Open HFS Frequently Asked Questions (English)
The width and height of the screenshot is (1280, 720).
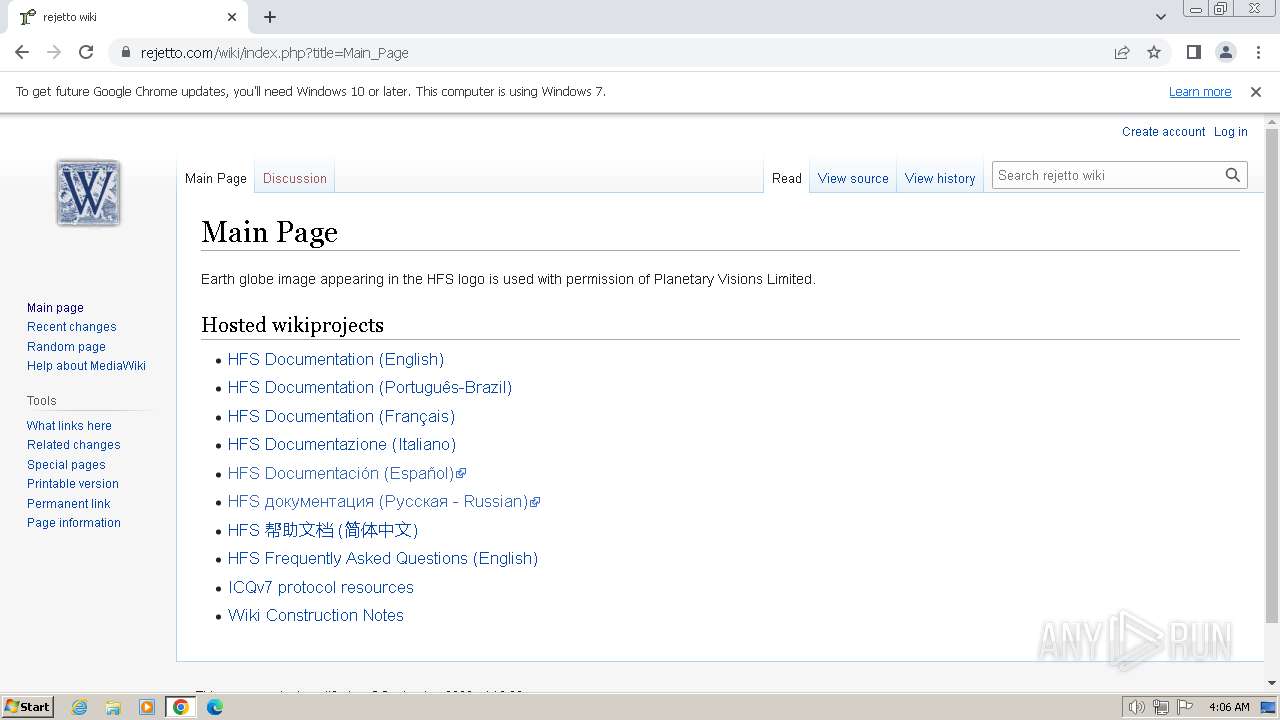tap(383, 558)
